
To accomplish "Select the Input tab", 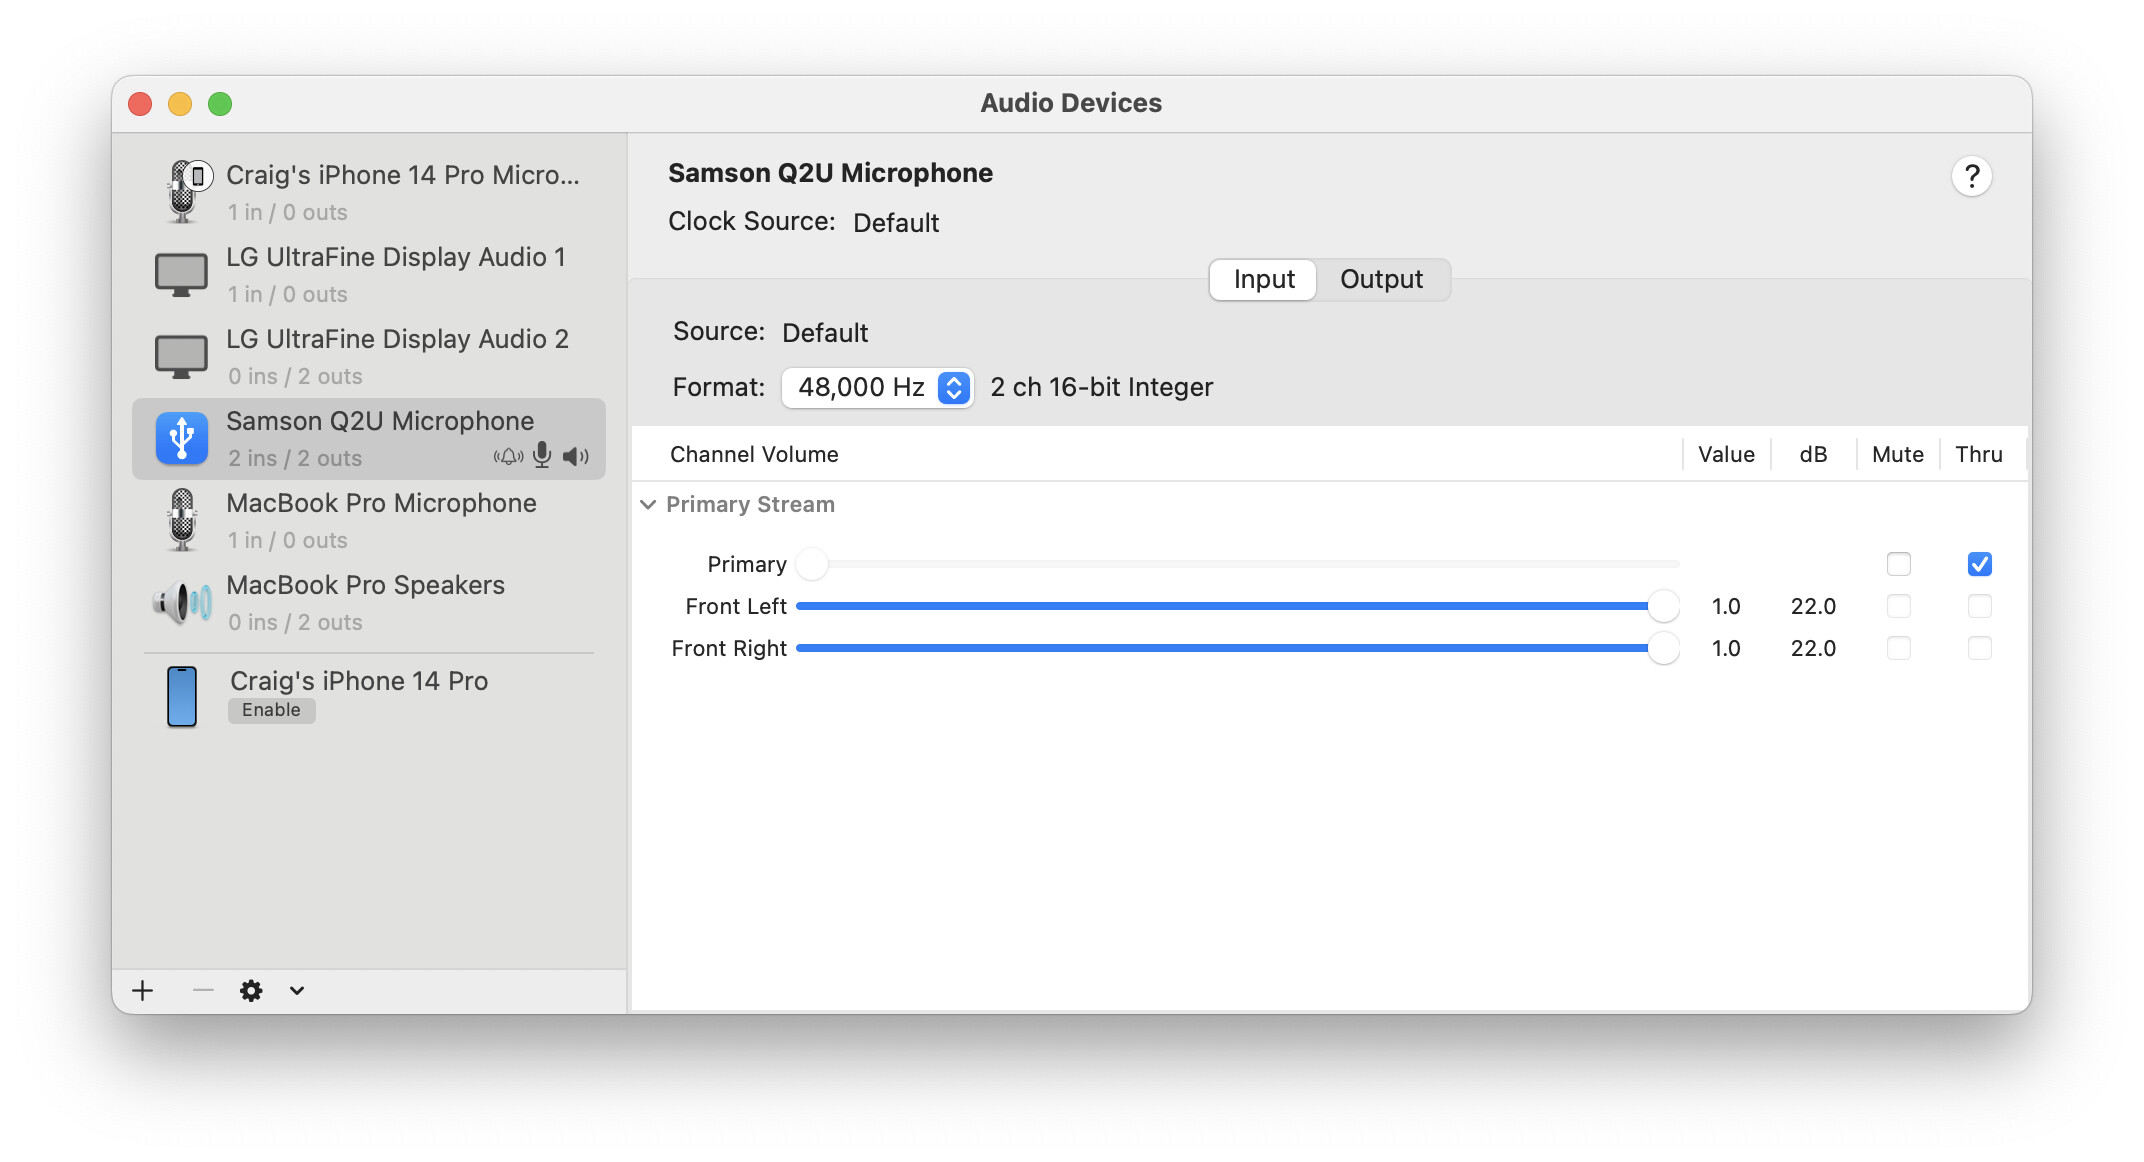I will click(1262, 280).
